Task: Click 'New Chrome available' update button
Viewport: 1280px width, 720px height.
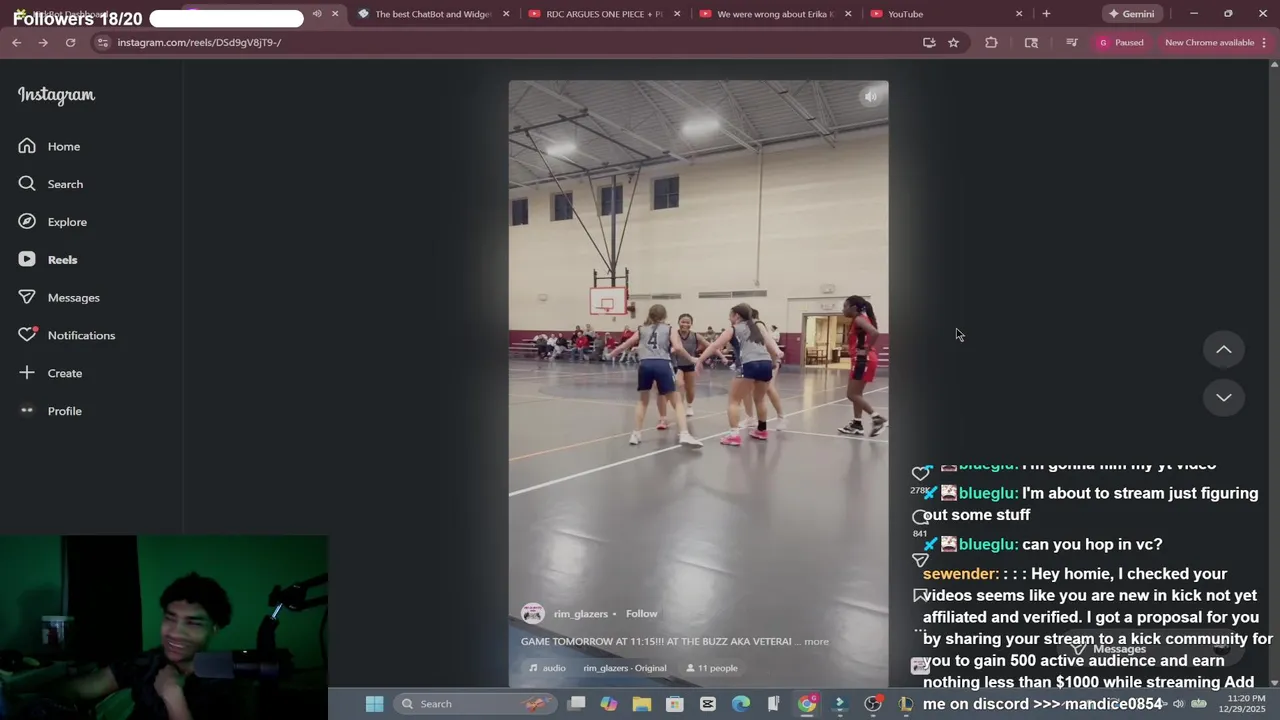Action: click(1209, 43)
